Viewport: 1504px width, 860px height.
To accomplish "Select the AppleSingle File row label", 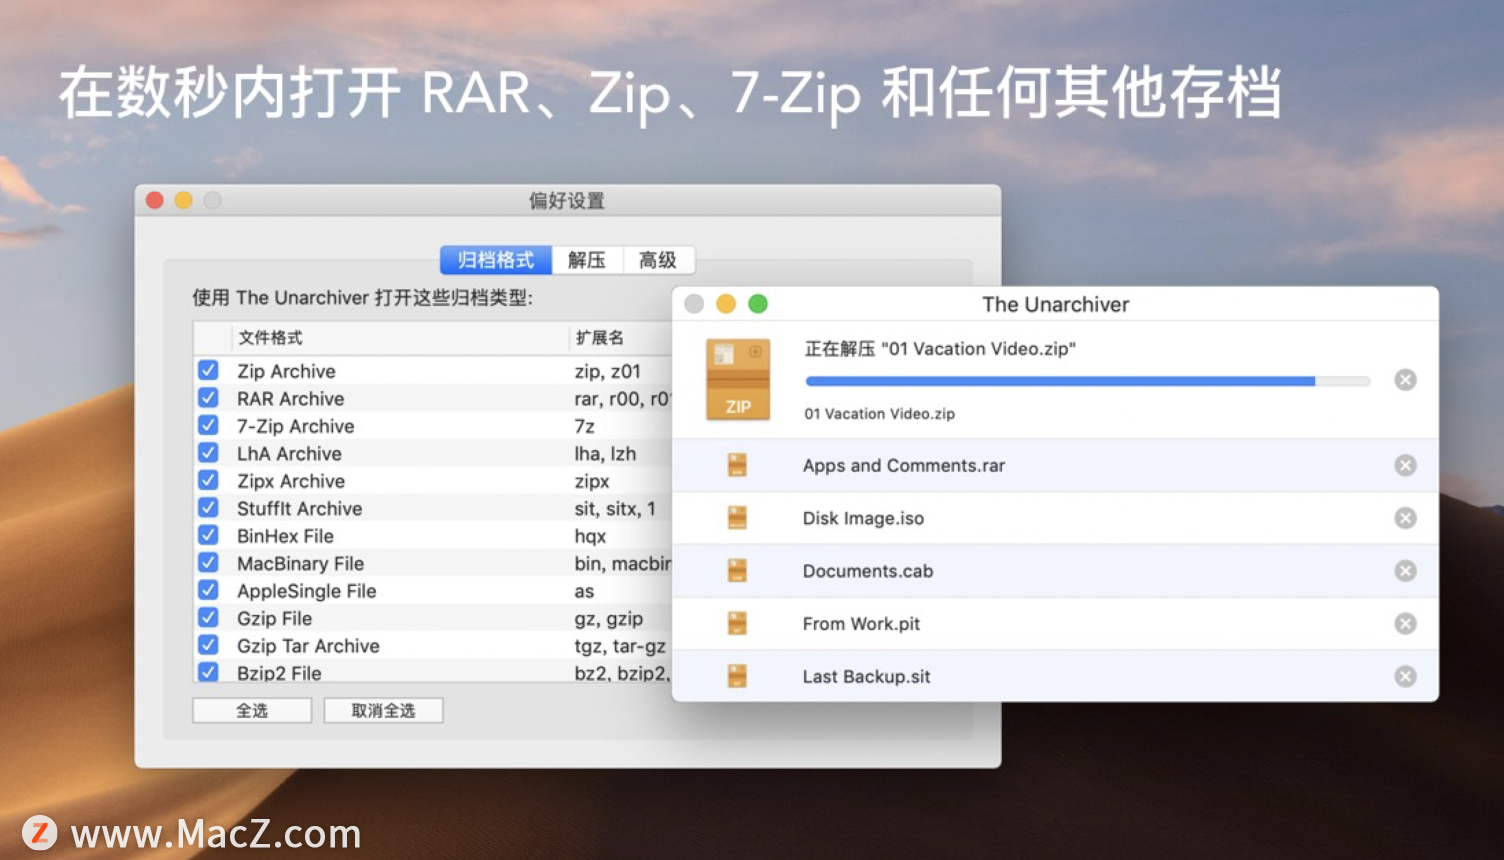I will tap(306, 591).
